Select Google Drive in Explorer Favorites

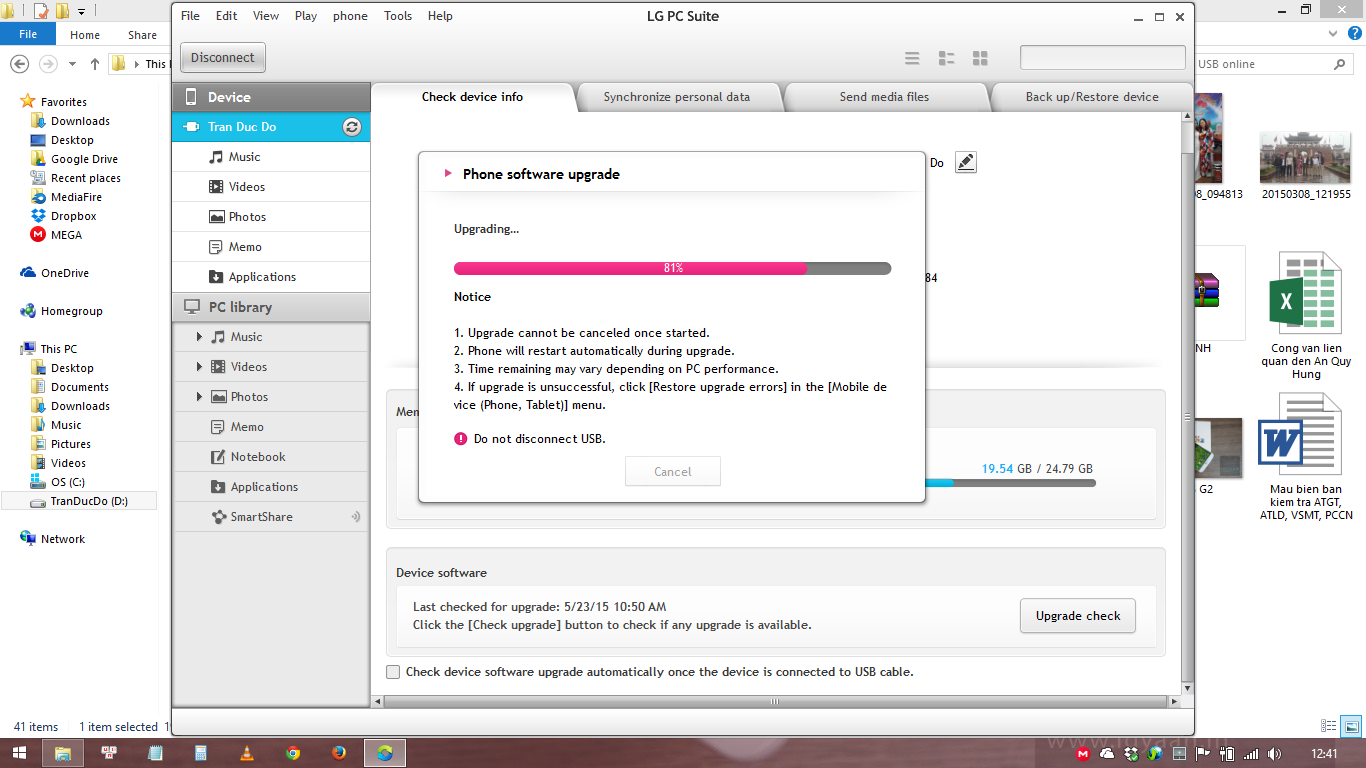[84, 159]
